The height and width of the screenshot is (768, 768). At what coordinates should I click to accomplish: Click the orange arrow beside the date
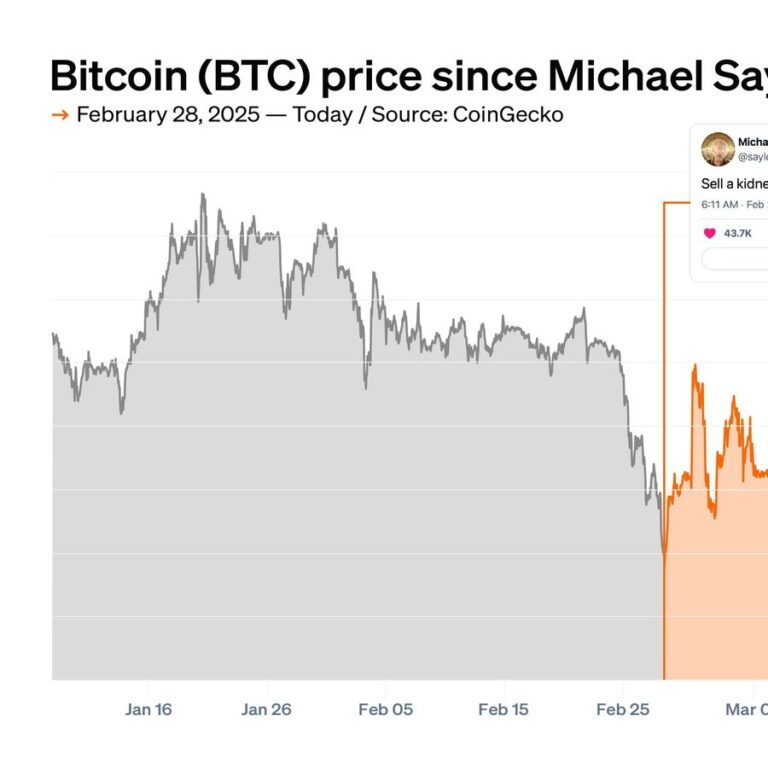click(x=60, y=115)
